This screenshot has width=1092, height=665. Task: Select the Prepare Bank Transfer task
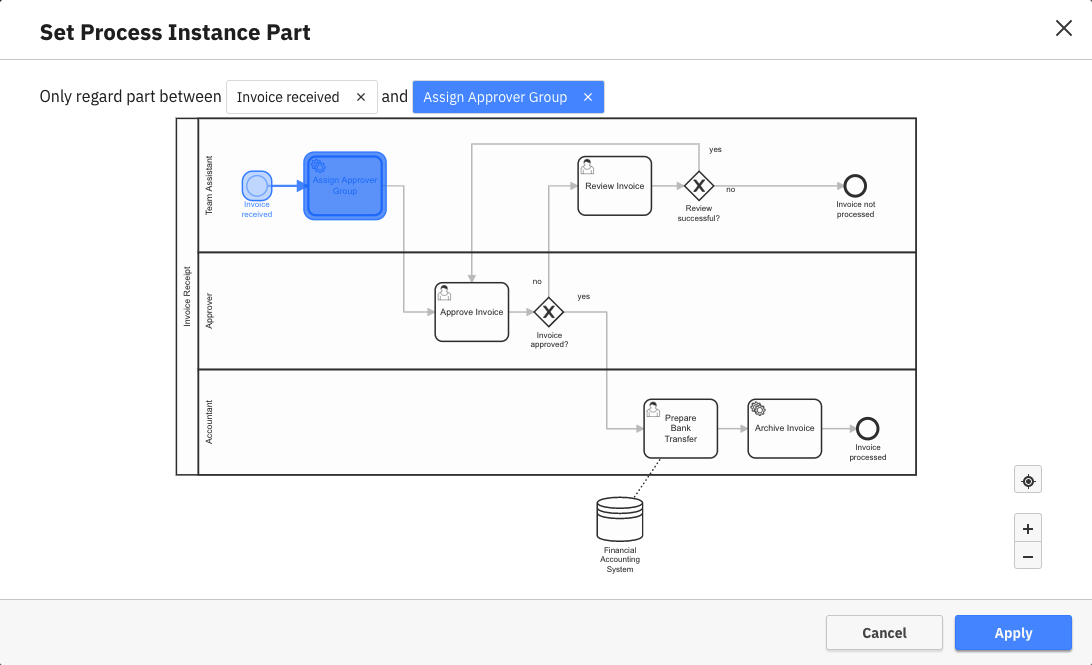coord(680,428)
